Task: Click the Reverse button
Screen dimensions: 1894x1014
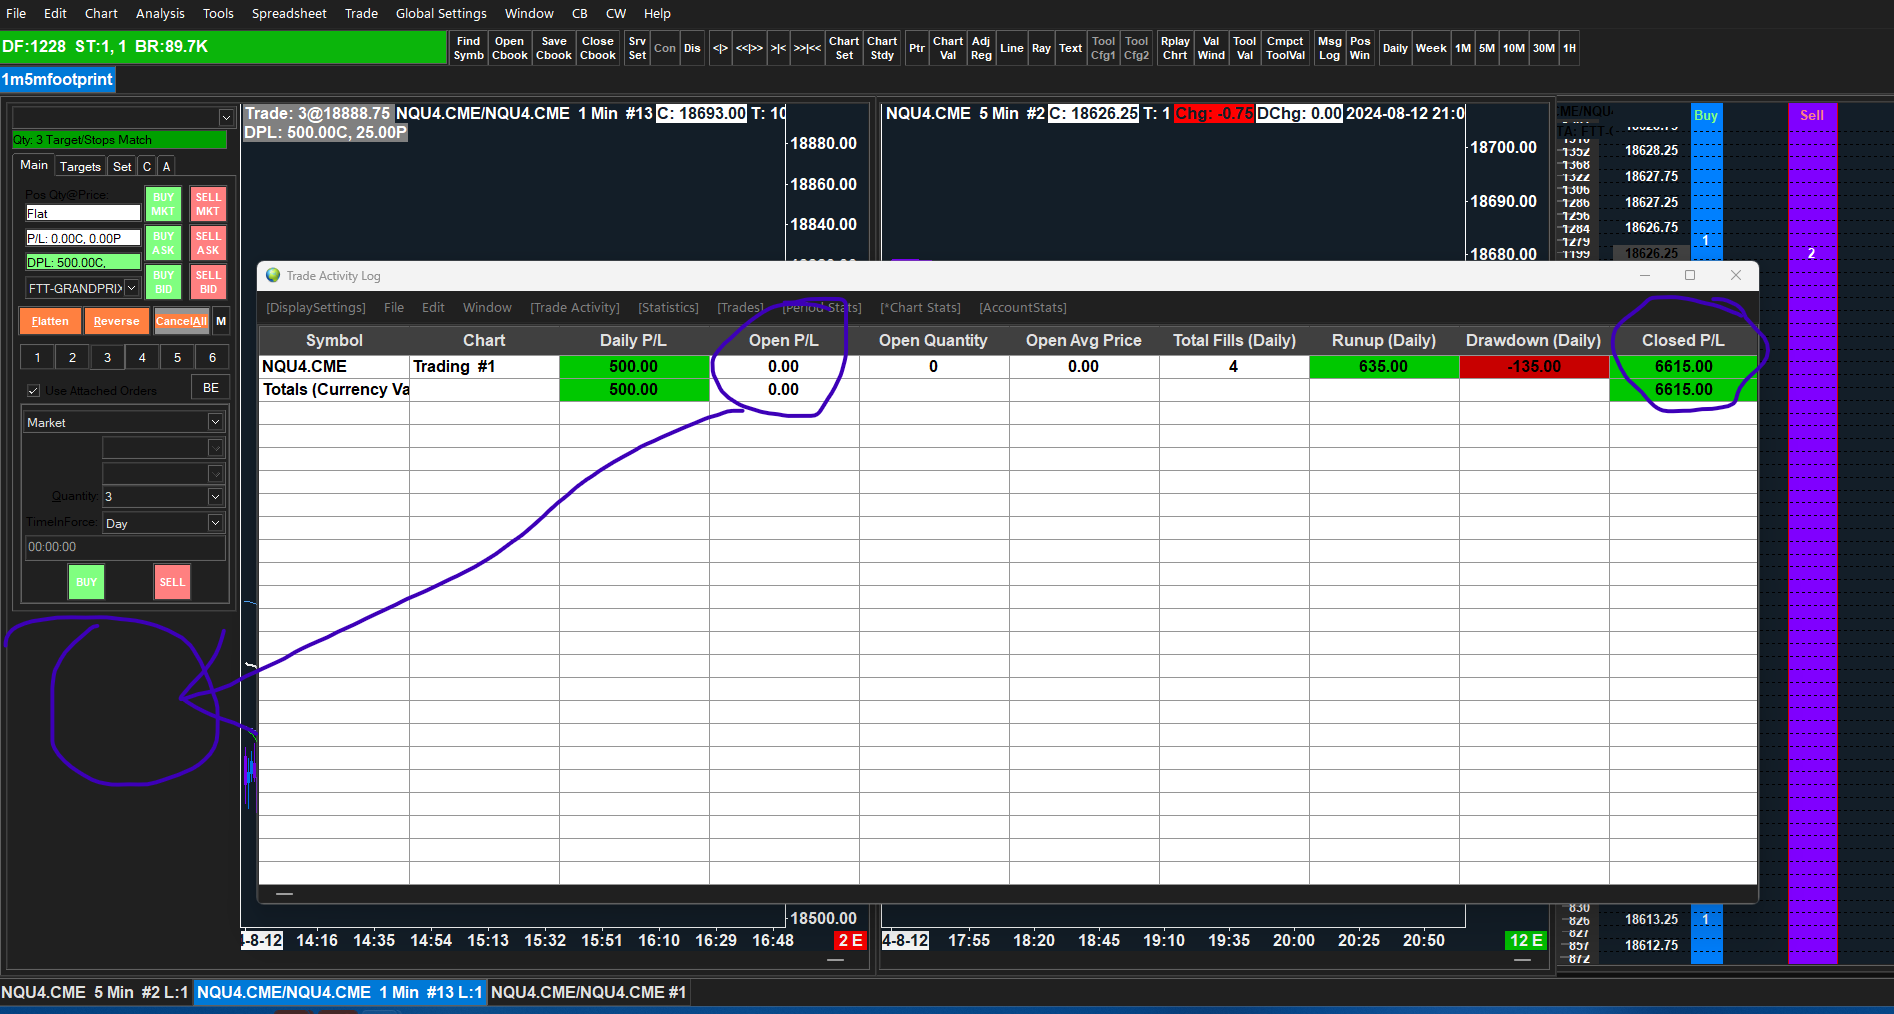Action: point(116,321)
